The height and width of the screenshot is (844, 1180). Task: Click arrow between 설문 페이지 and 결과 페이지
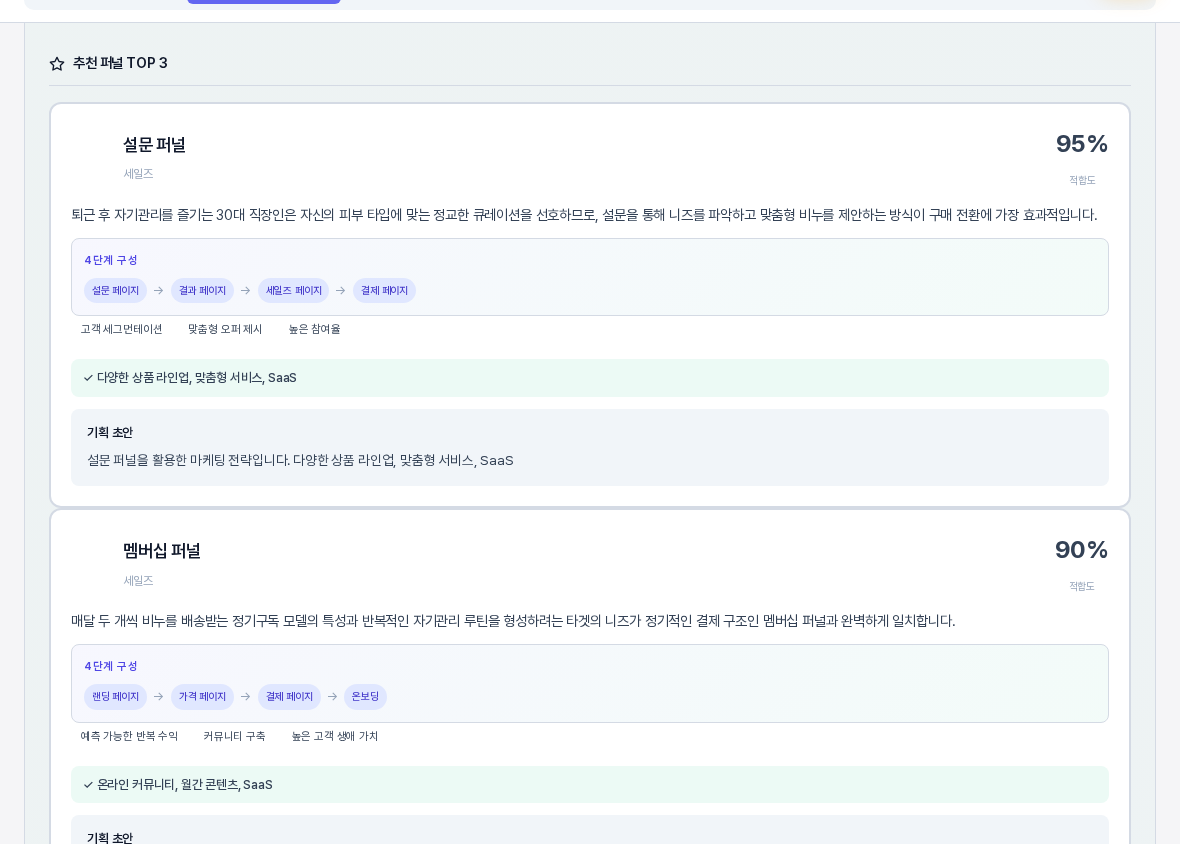pyautogui.click(x=159, y=290)
